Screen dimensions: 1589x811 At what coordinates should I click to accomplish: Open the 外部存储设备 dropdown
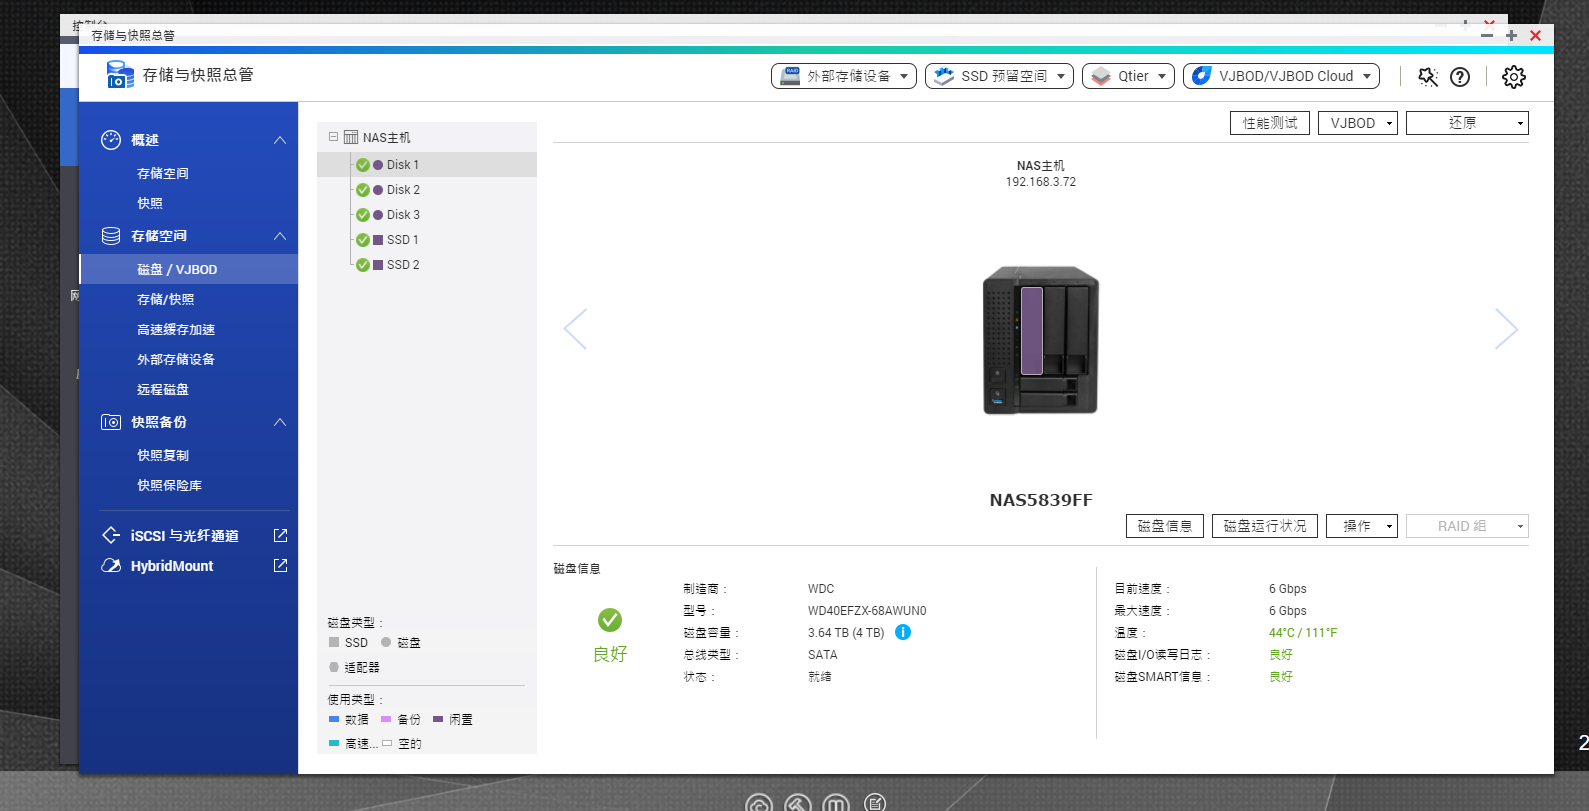tap(844, 76)
